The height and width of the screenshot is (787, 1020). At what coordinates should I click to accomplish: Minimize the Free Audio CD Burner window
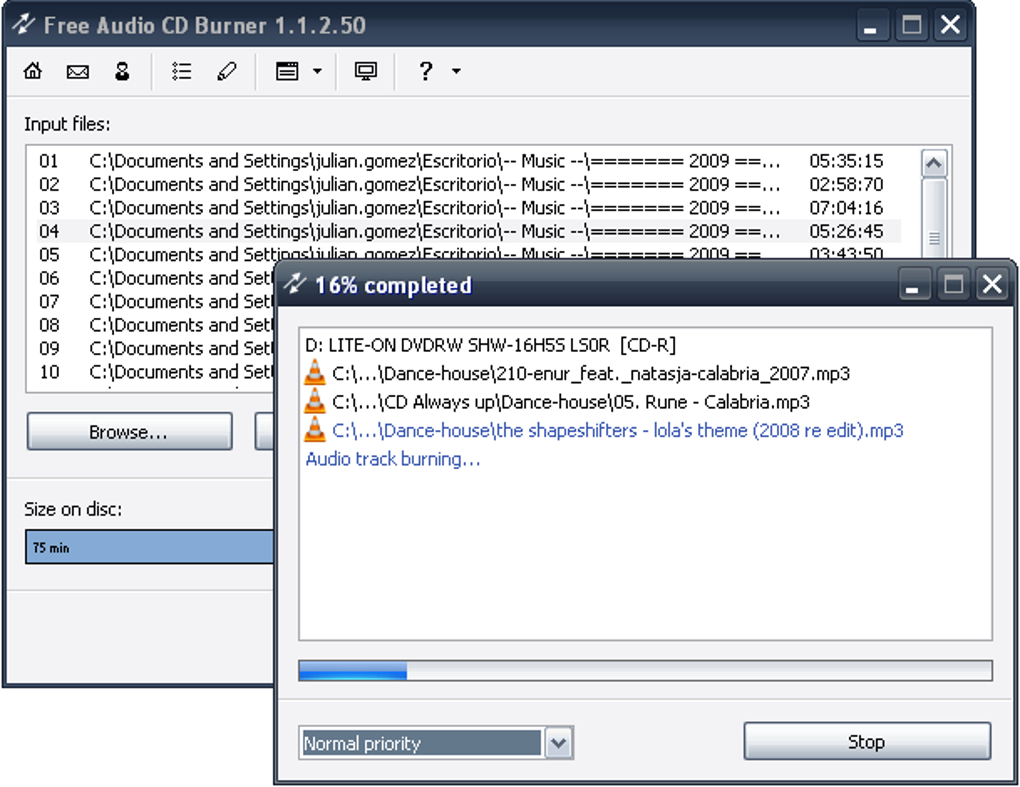pyautogui.click(x=870, y=25)
